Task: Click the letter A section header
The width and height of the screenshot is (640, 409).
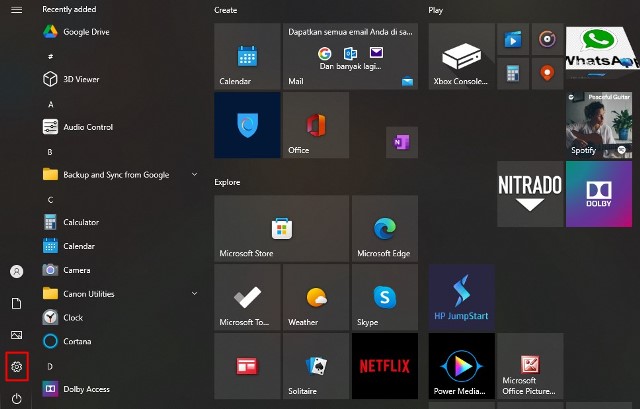Action: point(51,104)
